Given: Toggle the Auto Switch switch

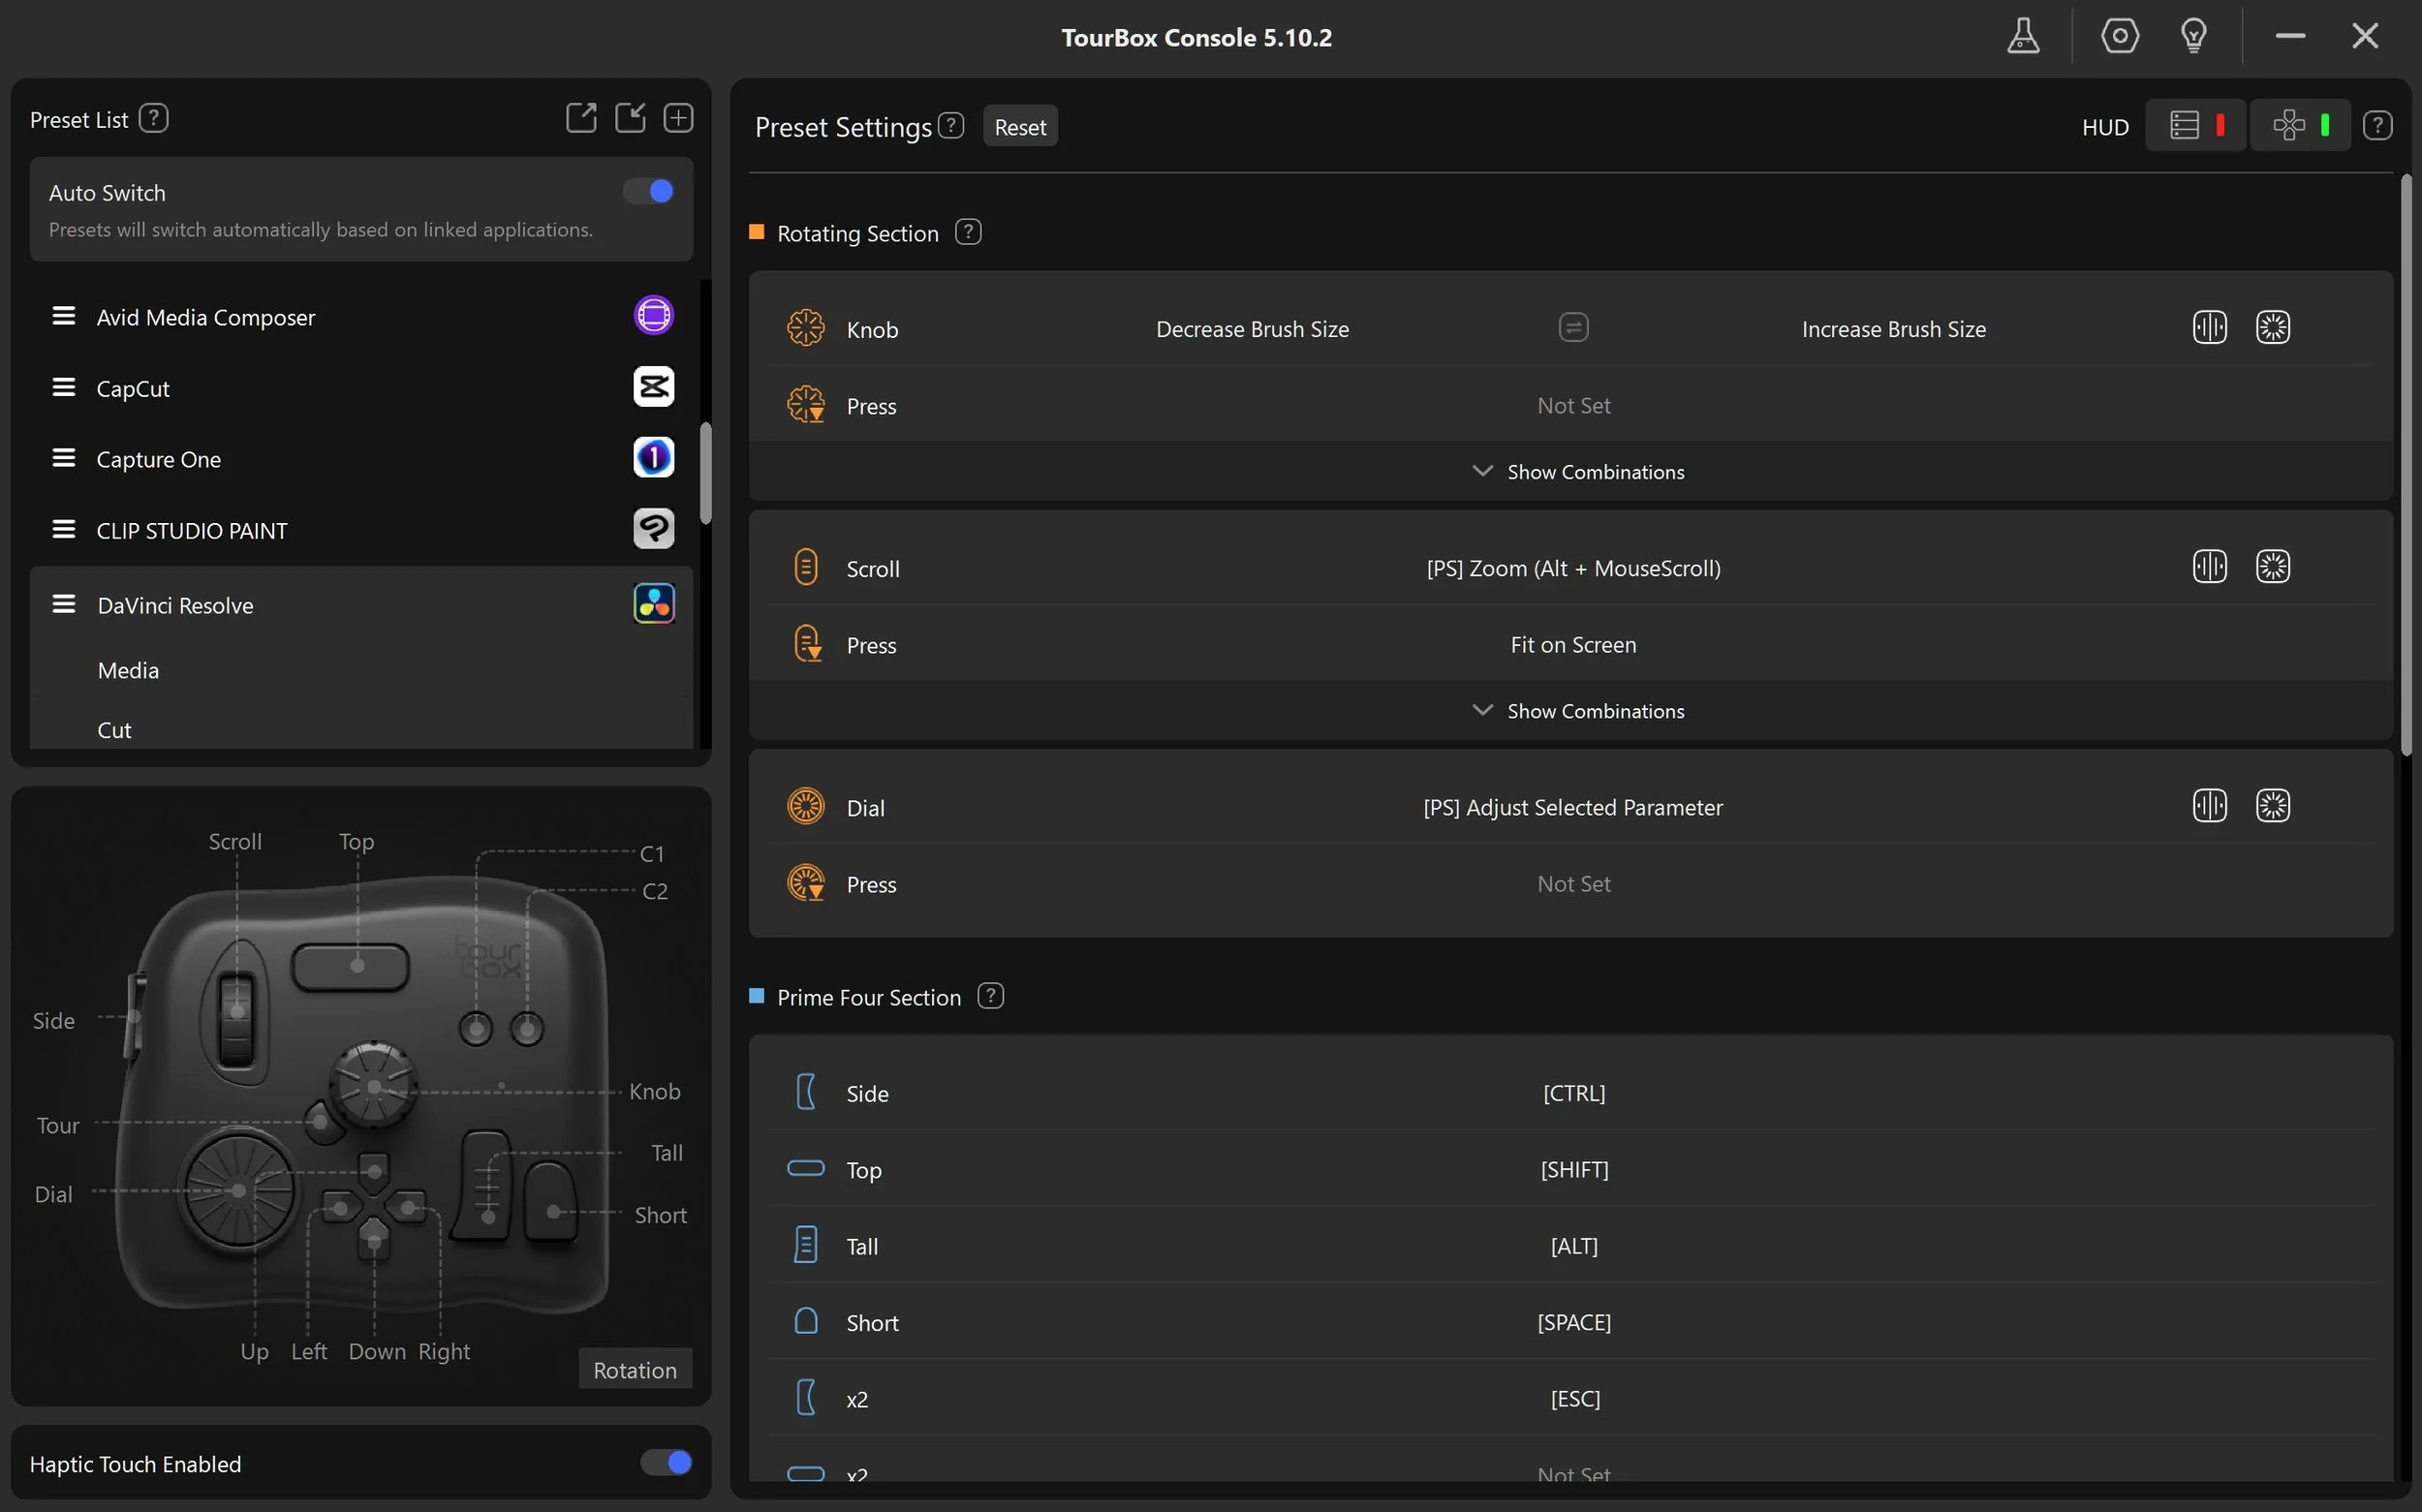Looking at the screenshot, I should (649, 191).
